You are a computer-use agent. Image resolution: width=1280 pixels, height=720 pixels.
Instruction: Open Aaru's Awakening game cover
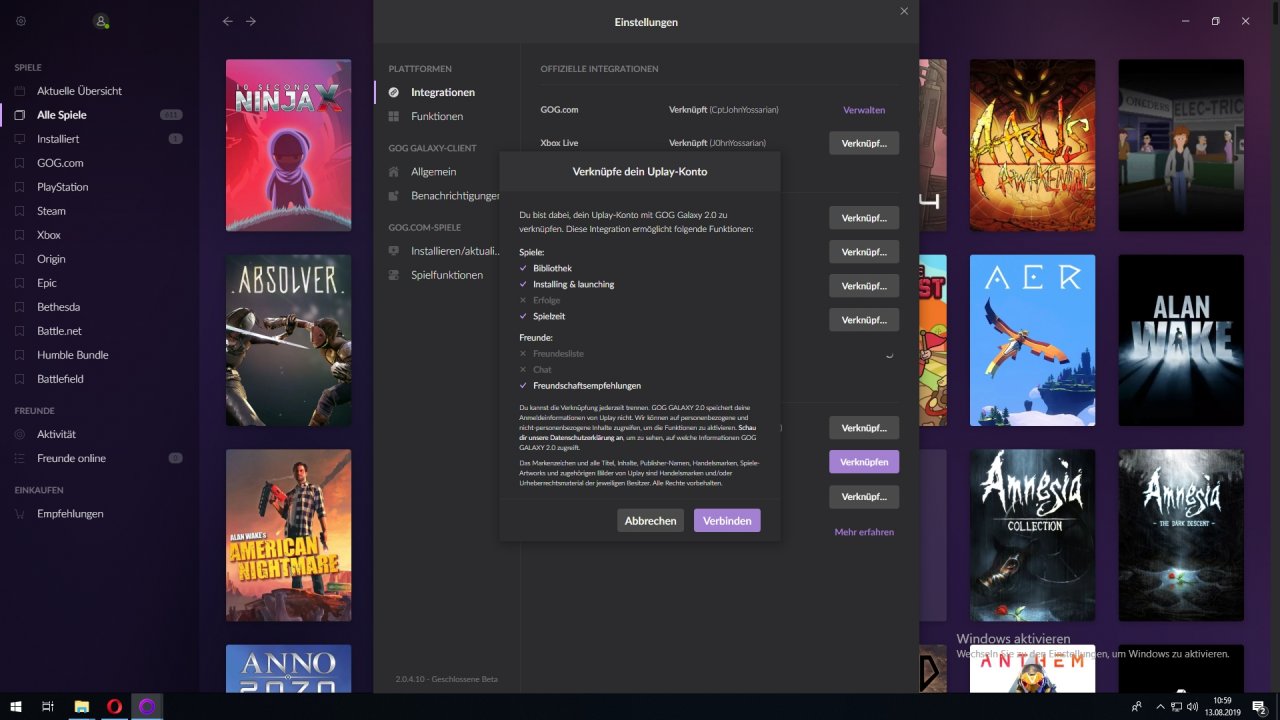(1032, 145)
